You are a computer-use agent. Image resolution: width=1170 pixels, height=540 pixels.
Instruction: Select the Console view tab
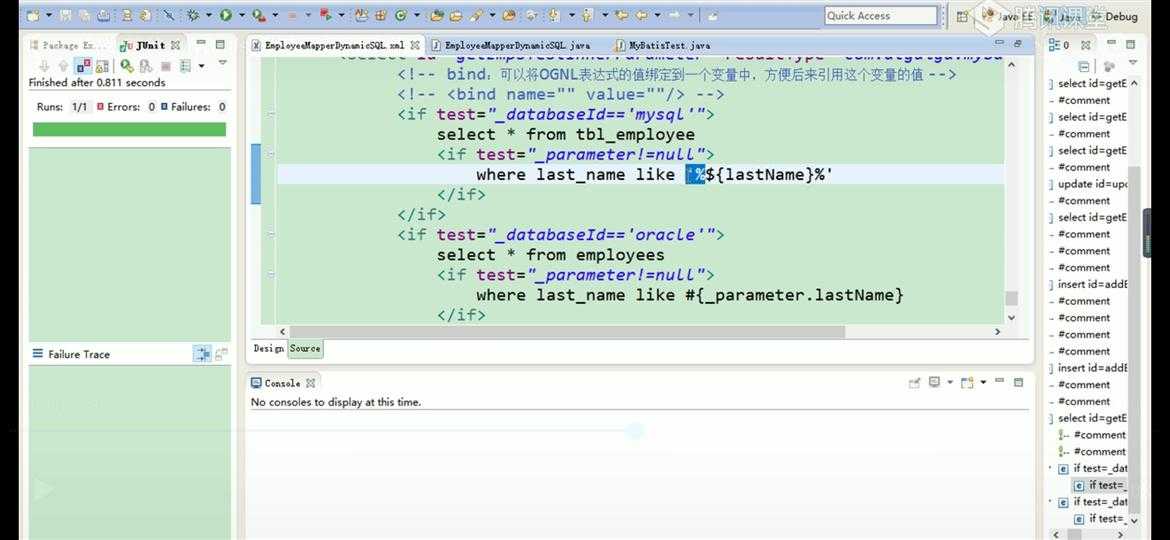point(283,383)
